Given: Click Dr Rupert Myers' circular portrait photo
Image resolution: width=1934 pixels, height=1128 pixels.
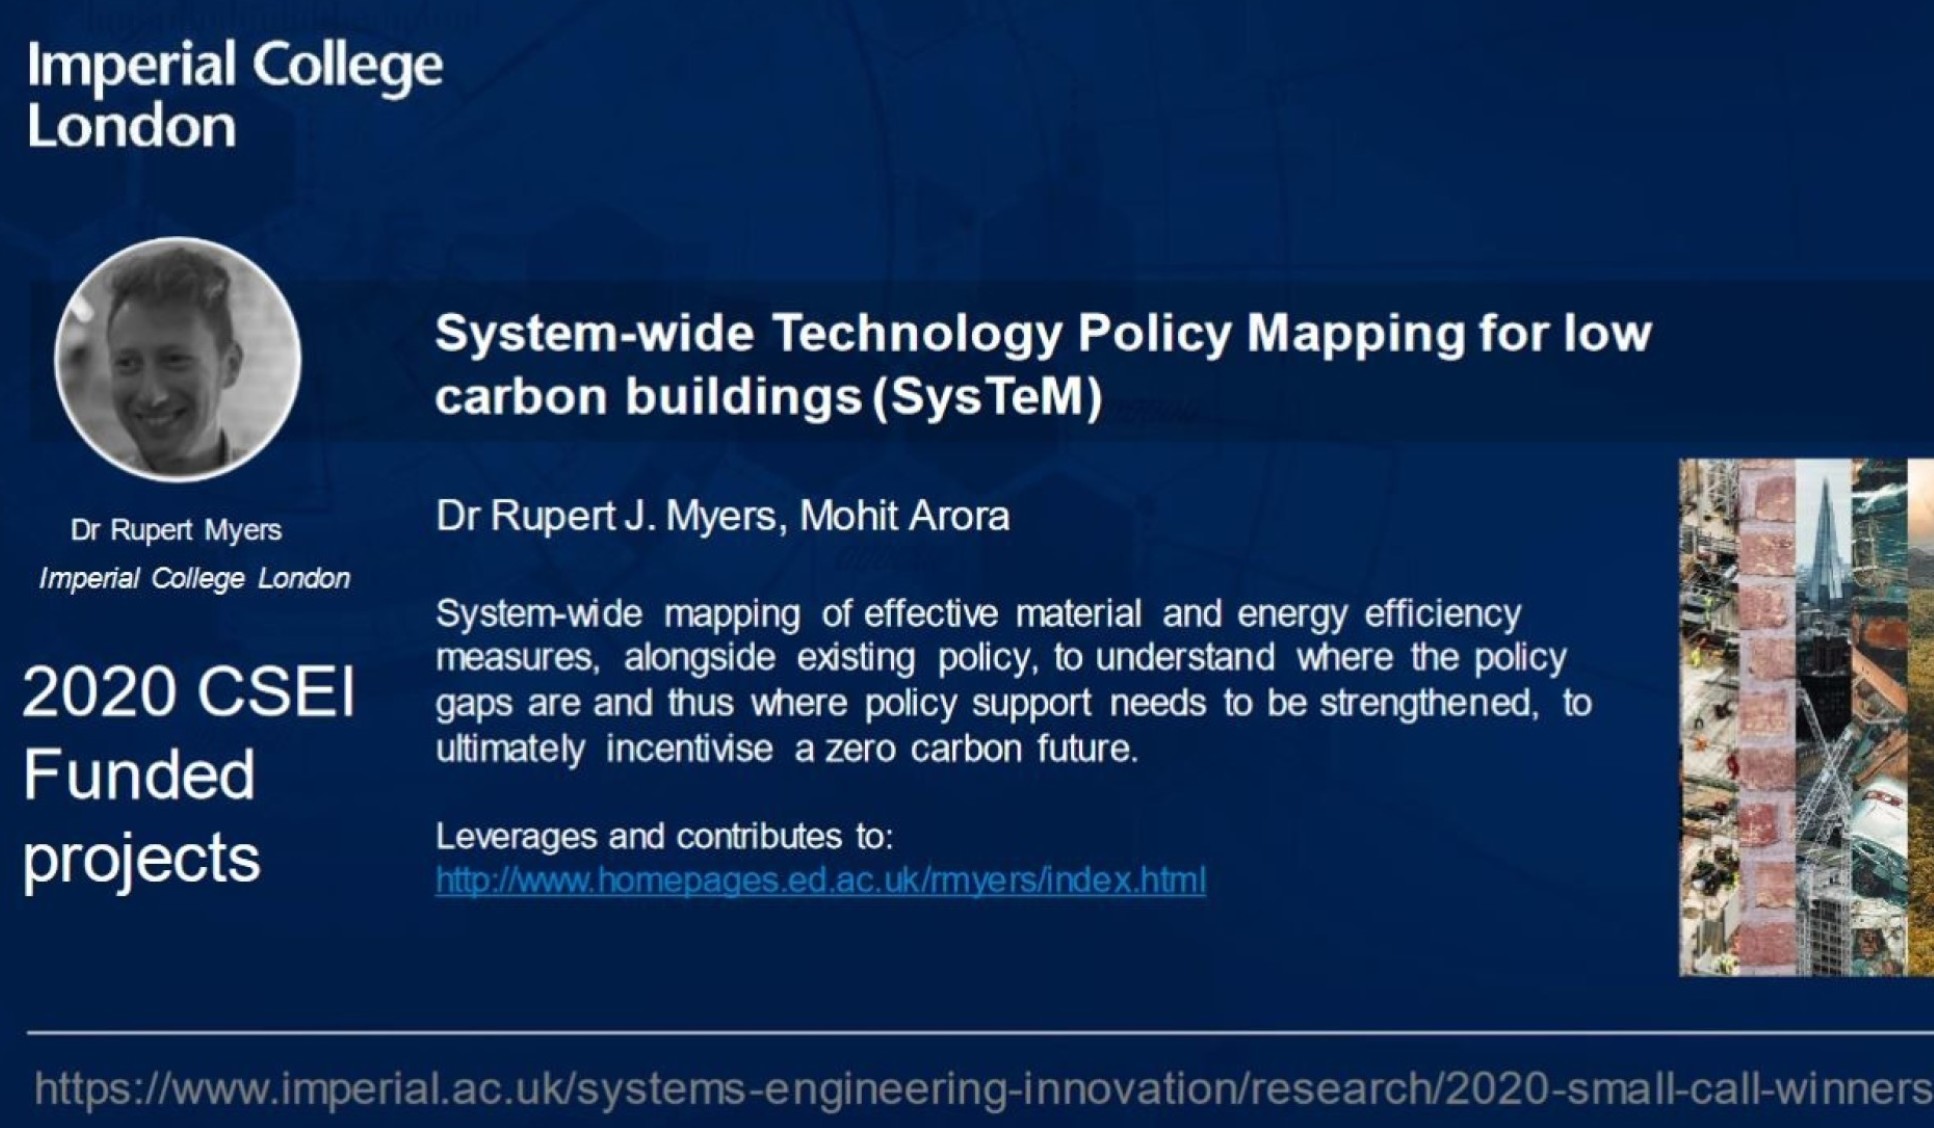Looking at the screenshot, I should point(178,359).
